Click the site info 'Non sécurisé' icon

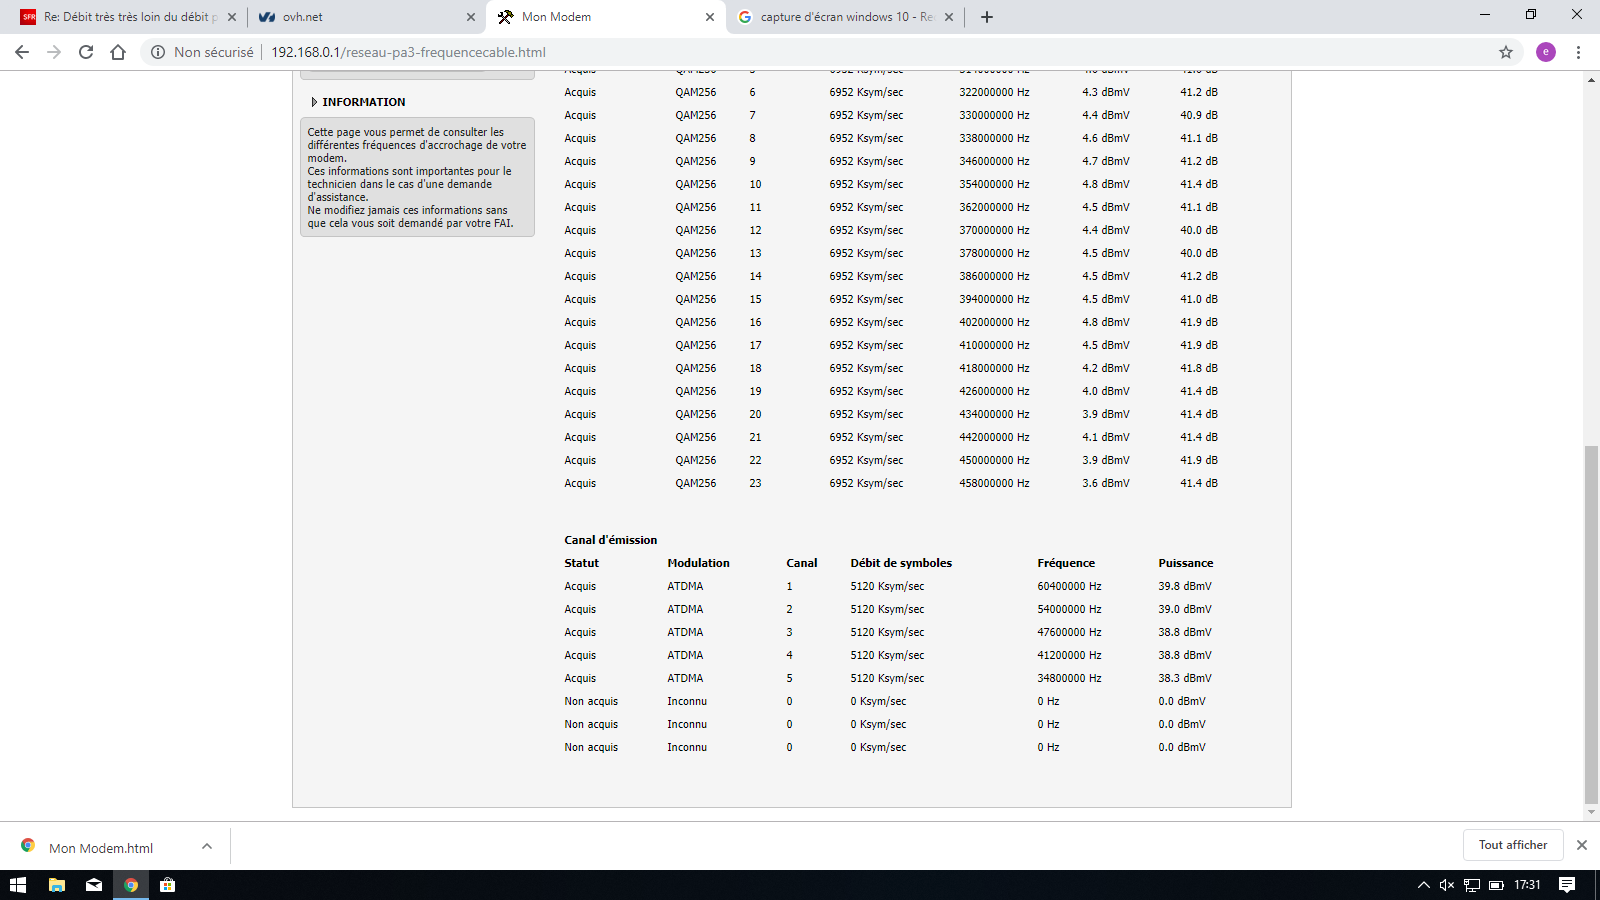pos(158,52)
